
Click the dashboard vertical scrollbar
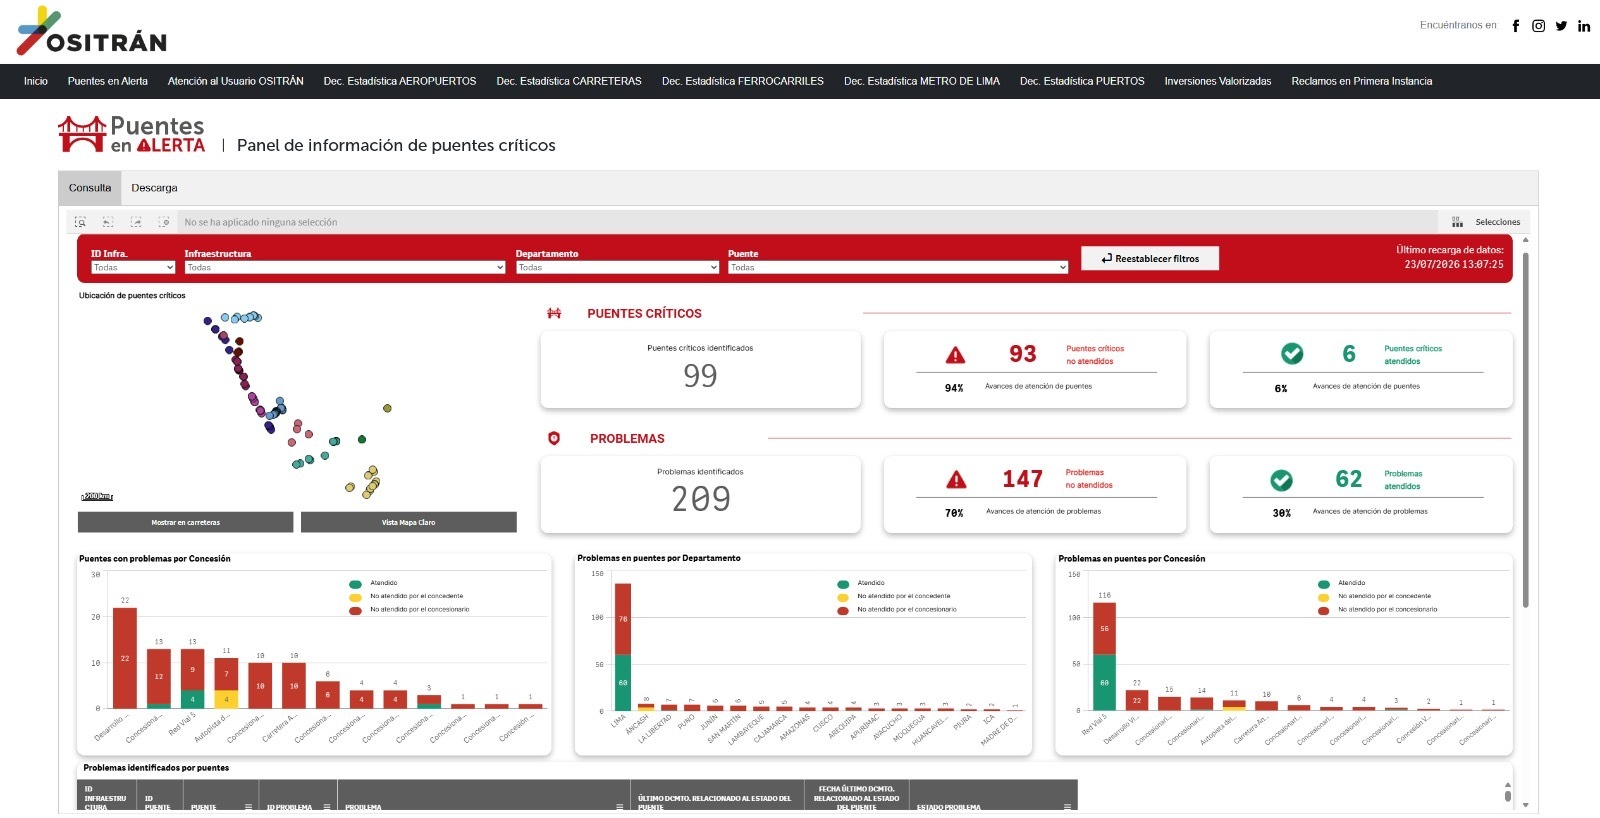click(1525, 430)
